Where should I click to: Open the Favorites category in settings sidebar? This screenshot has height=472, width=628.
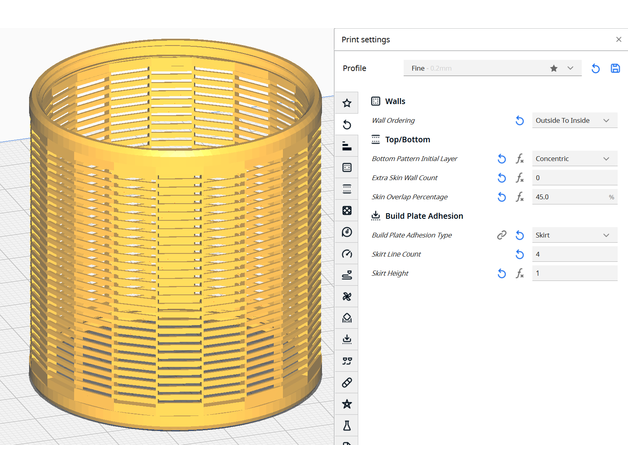click(x=346, y=103)
